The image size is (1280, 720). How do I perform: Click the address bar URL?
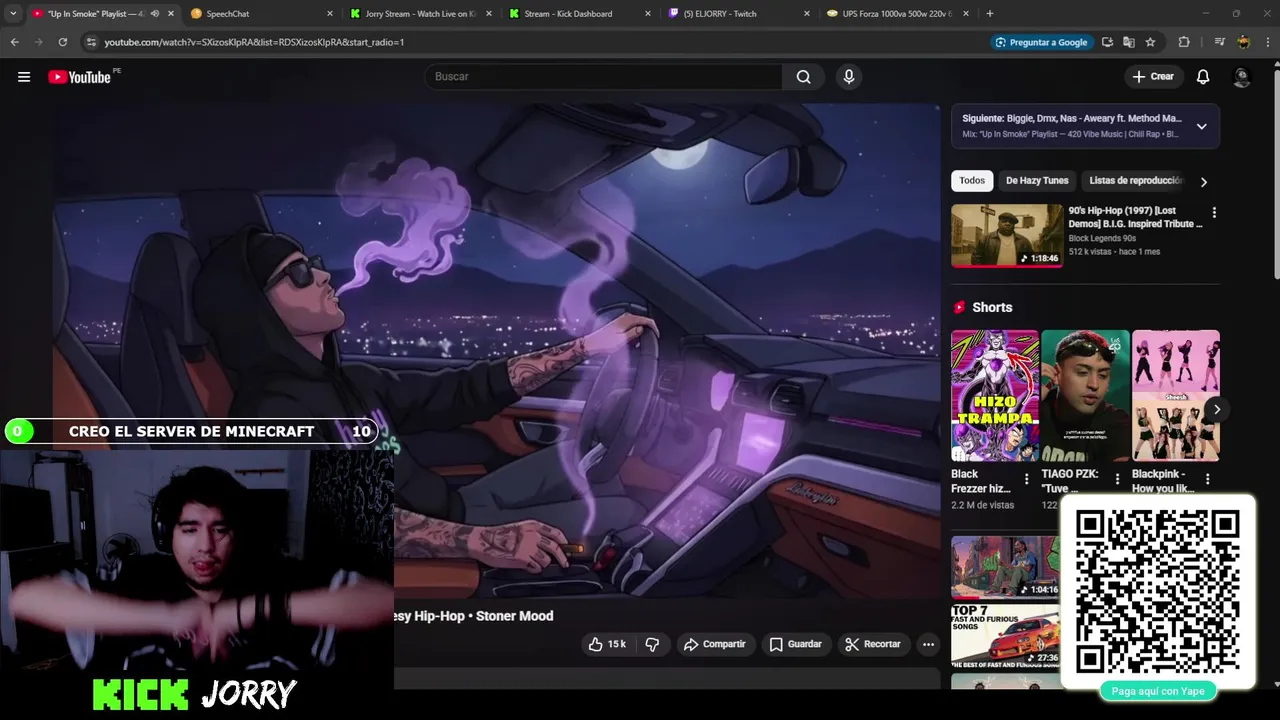254,42
